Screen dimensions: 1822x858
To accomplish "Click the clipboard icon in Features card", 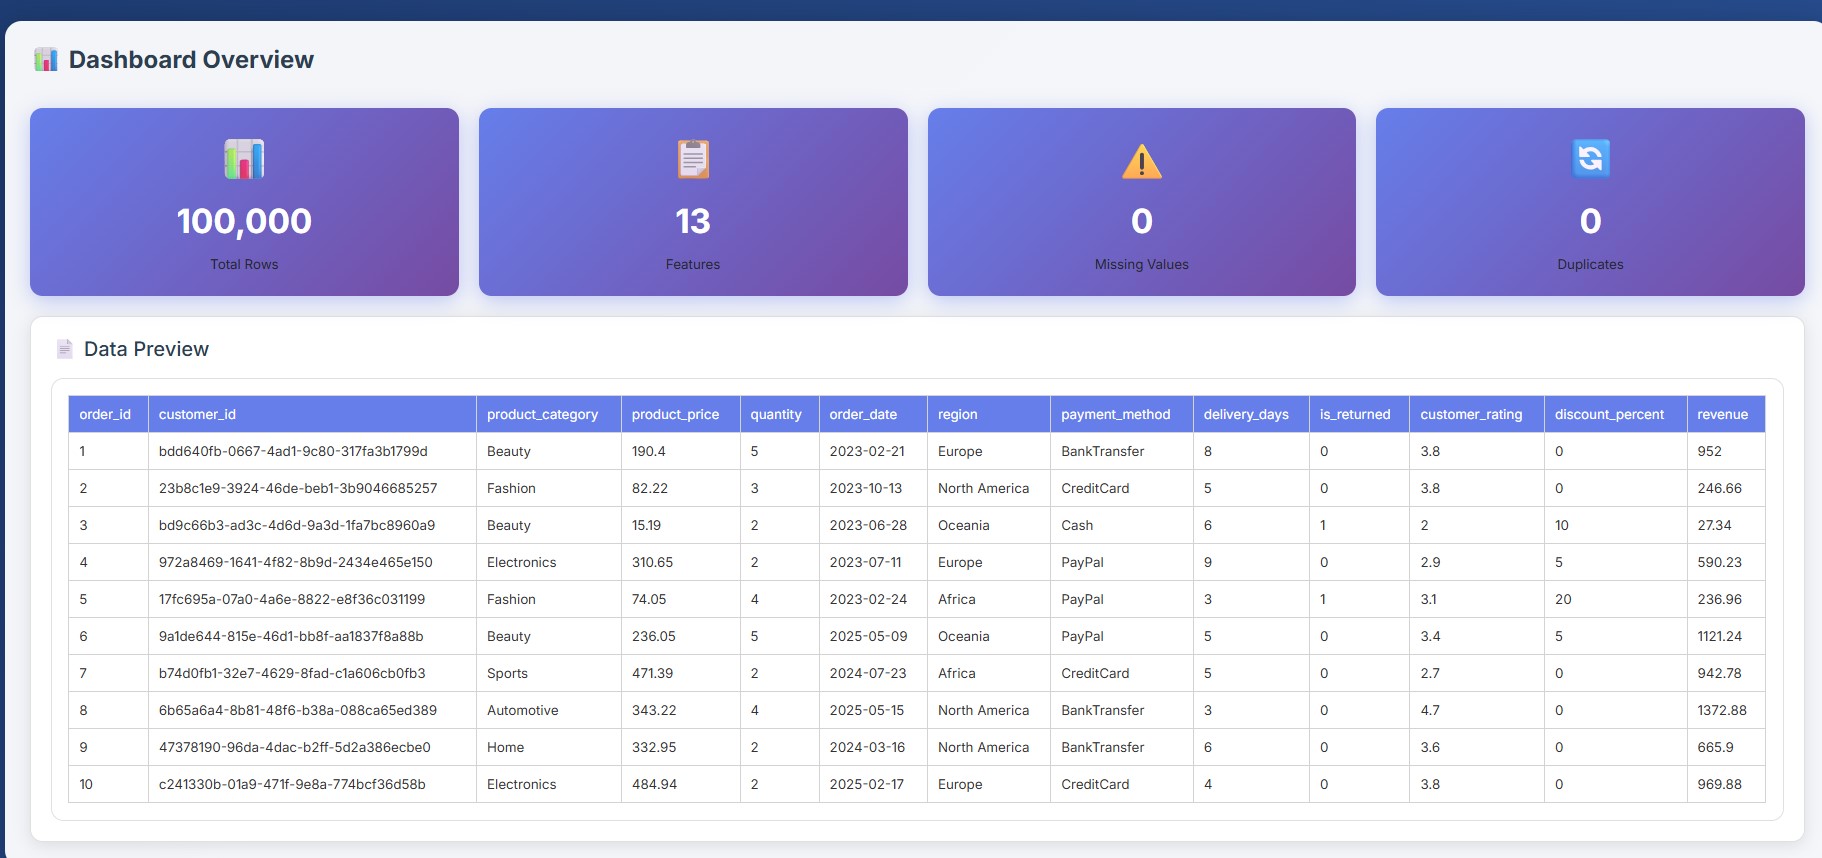I will pyautogui.click(x=693, y=159).
